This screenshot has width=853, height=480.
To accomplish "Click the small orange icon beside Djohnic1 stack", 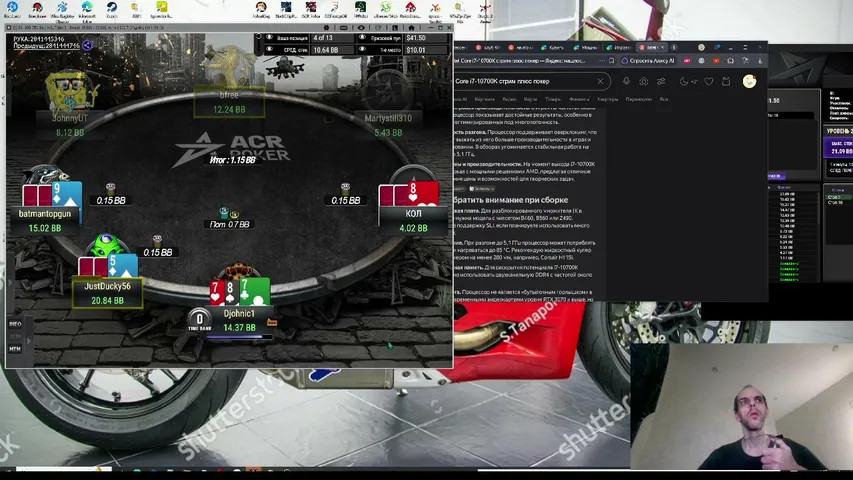I will coord(272,323).
